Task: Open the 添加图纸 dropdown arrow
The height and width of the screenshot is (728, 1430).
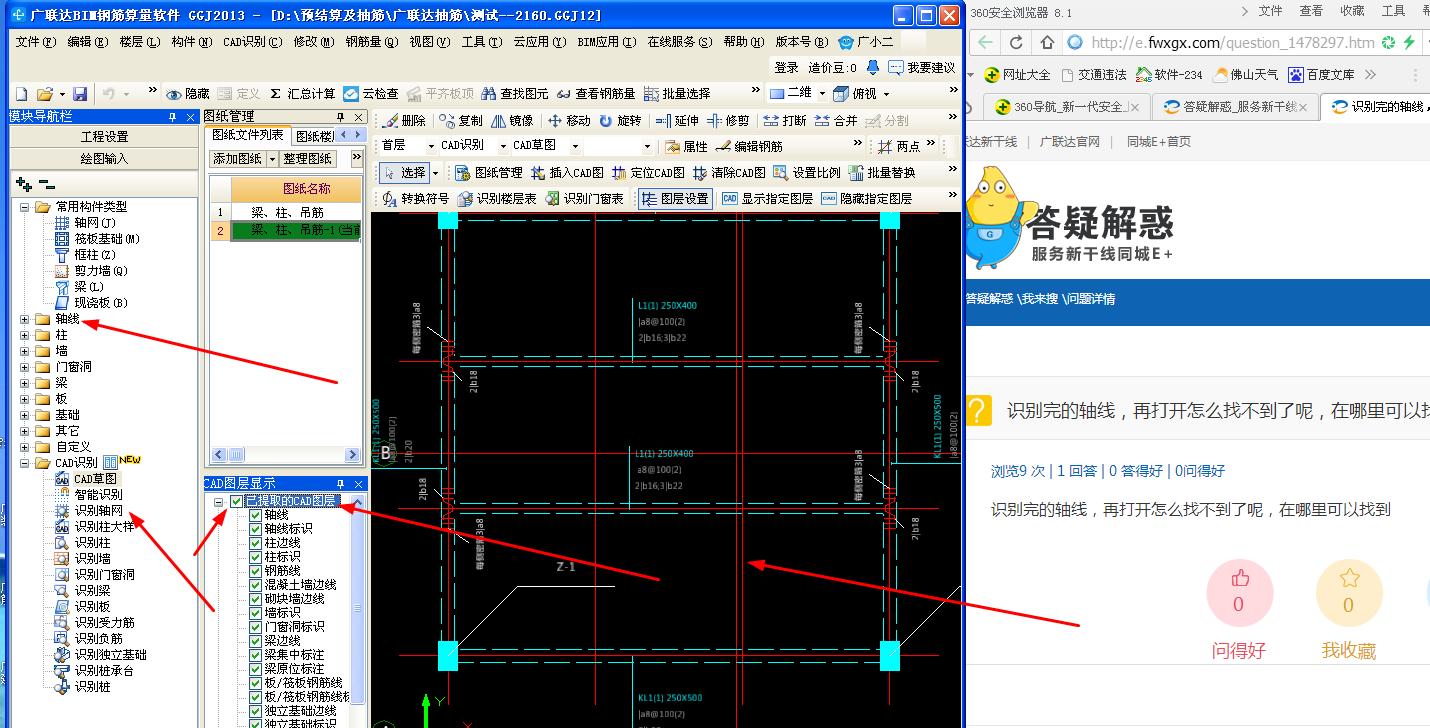Action: (272, 159)
